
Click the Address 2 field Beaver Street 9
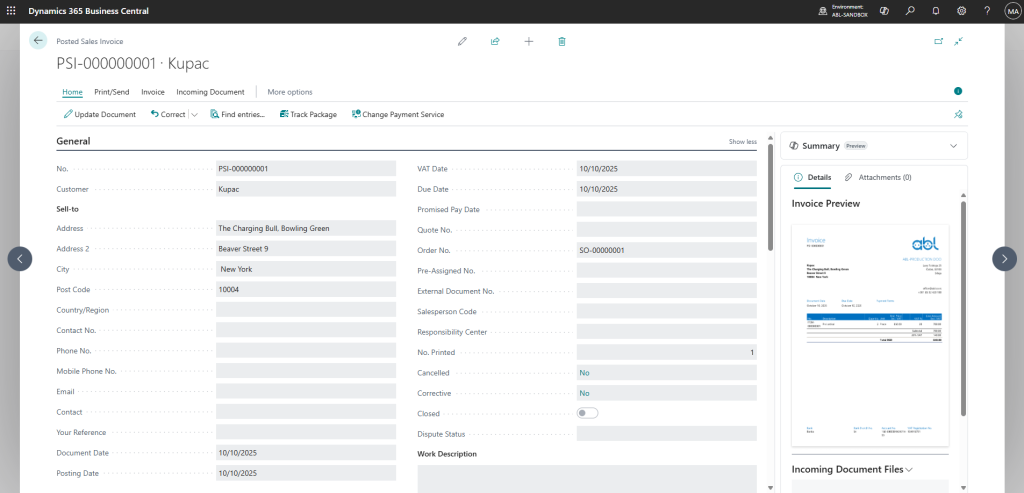306,249
